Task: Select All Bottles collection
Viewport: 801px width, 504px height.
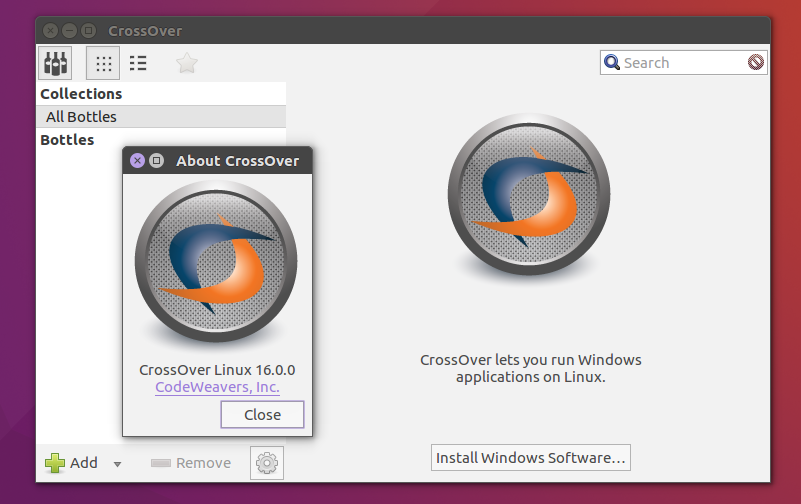Action: (x=161, y=116)
